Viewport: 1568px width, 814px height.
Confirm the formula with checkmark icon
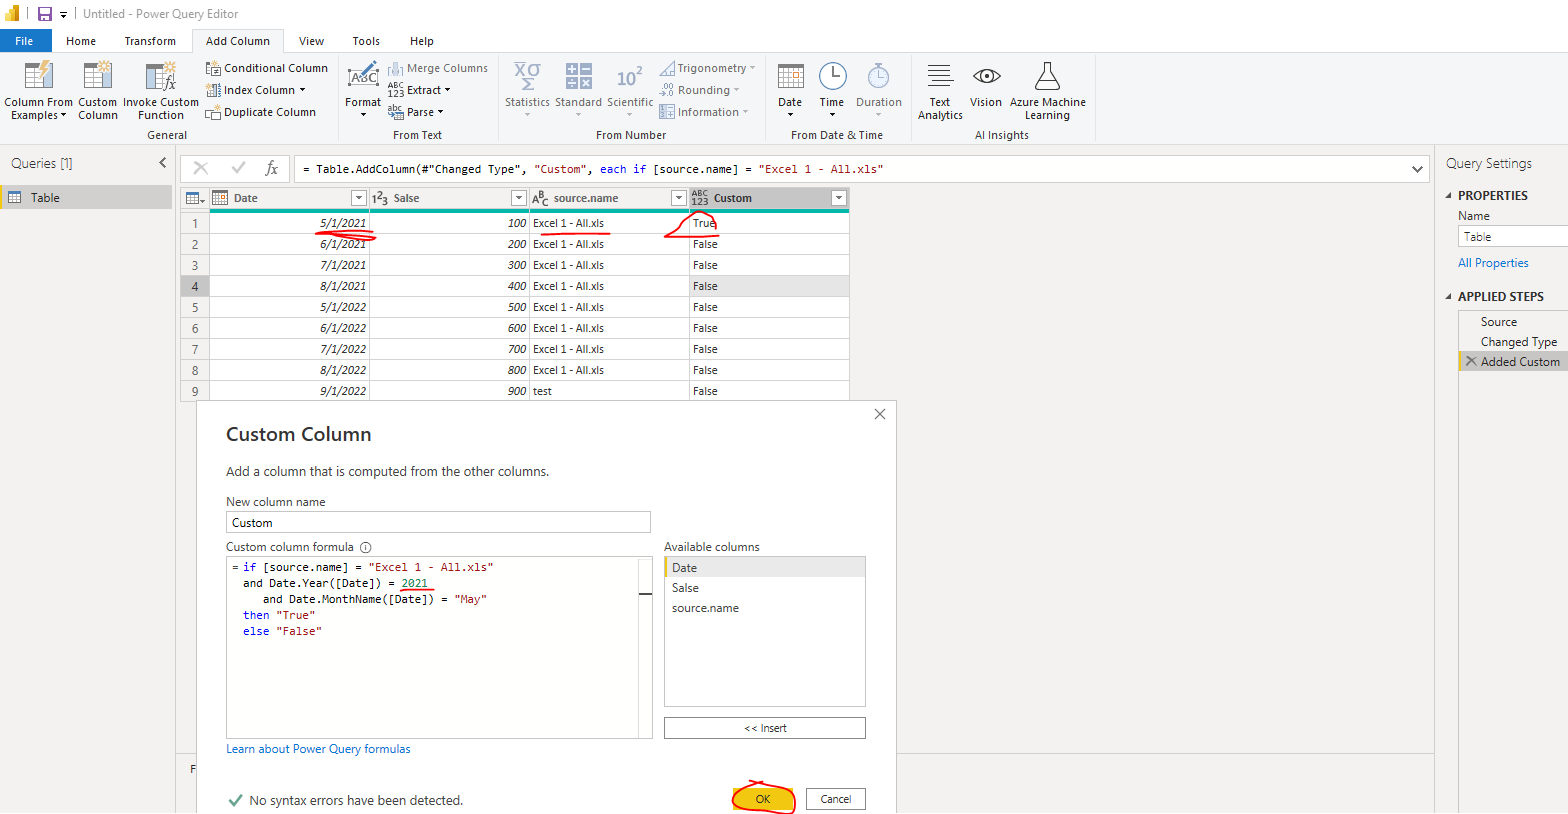[238, 168]
